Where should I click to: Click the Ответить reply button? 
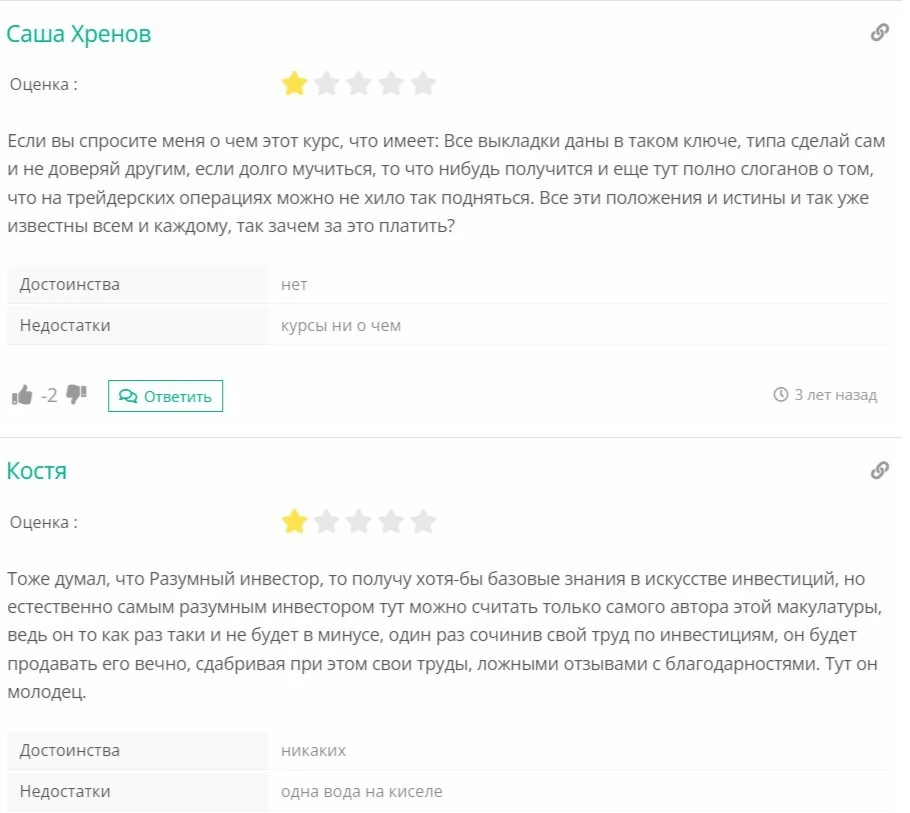pos(165,396)
